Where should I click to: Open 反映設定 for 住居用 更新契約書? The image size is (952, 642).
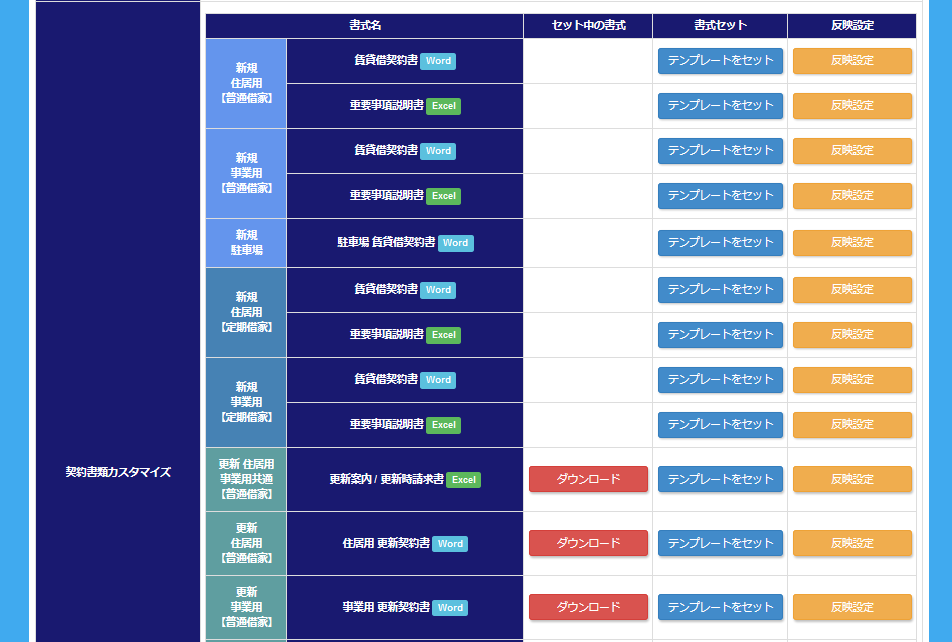(x=852, y=543)
